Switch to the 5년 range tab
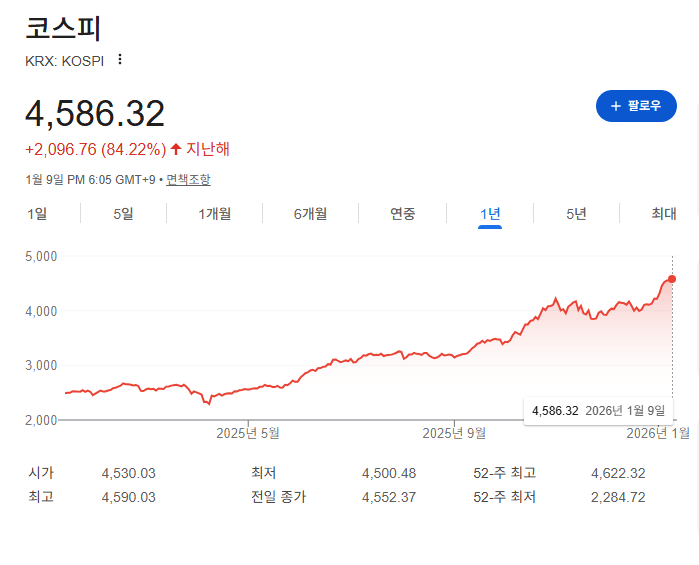This screenshot has width=699, height=565. 577,213
